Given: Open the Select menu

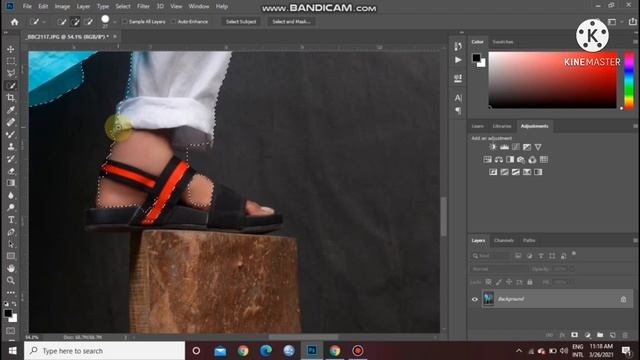Looking at the screenshot, I should click(x=122, y=7).
